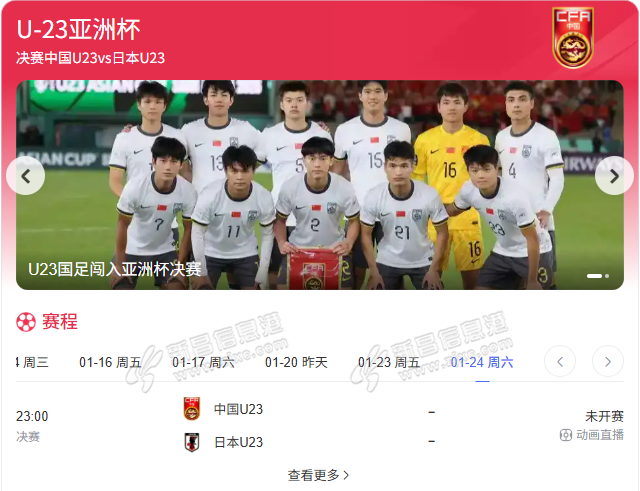Click the 动画直播 animation icon
The height and width of the screenshot is (491, 640).
point(566,435)
